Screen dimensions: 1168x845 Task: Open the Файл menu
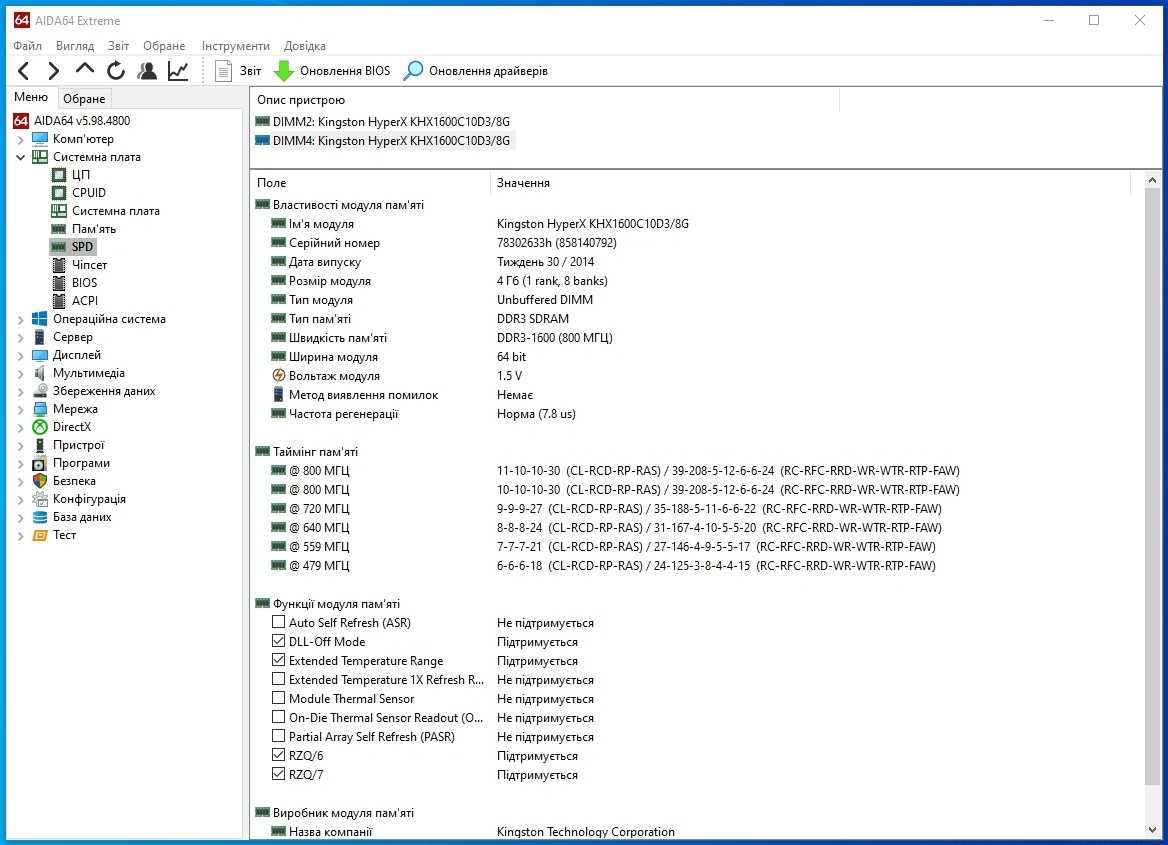[x=28, y=45]
